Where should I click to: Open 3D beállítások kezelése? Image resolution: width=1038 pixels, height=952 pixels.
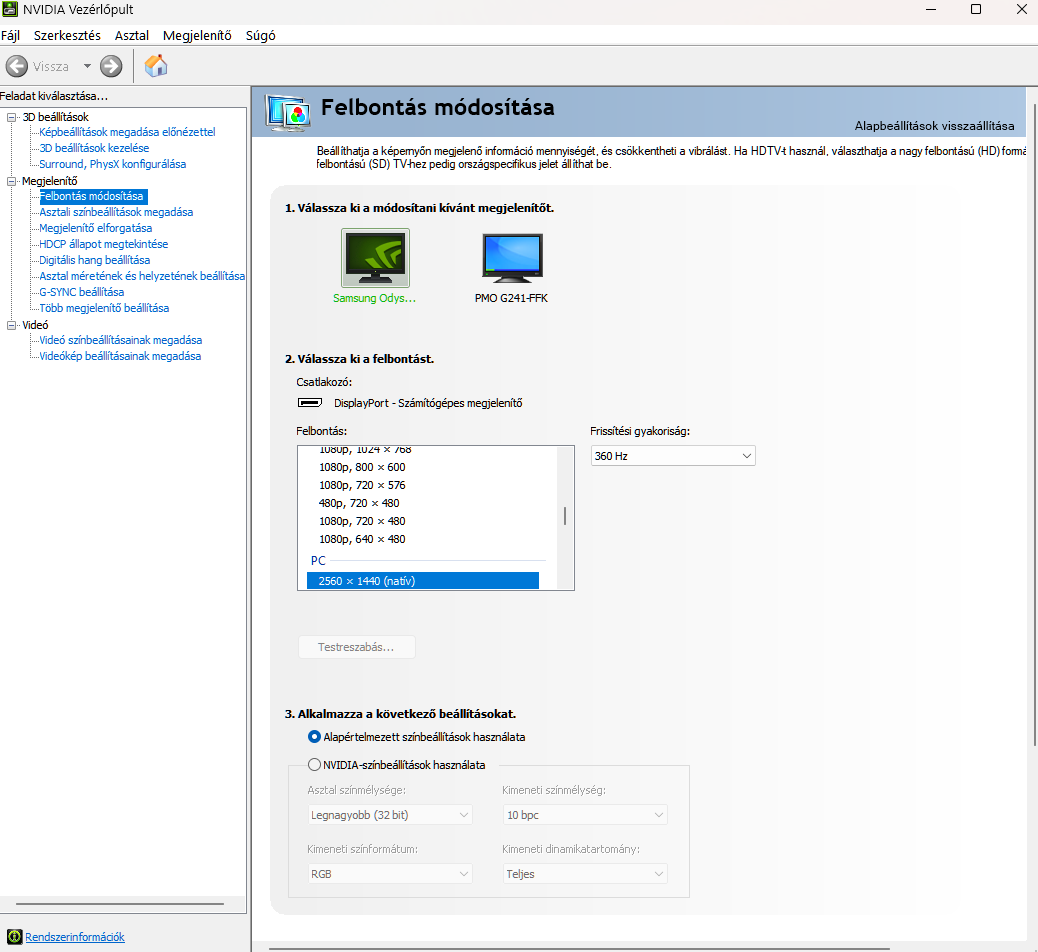(x=94, y=148)
